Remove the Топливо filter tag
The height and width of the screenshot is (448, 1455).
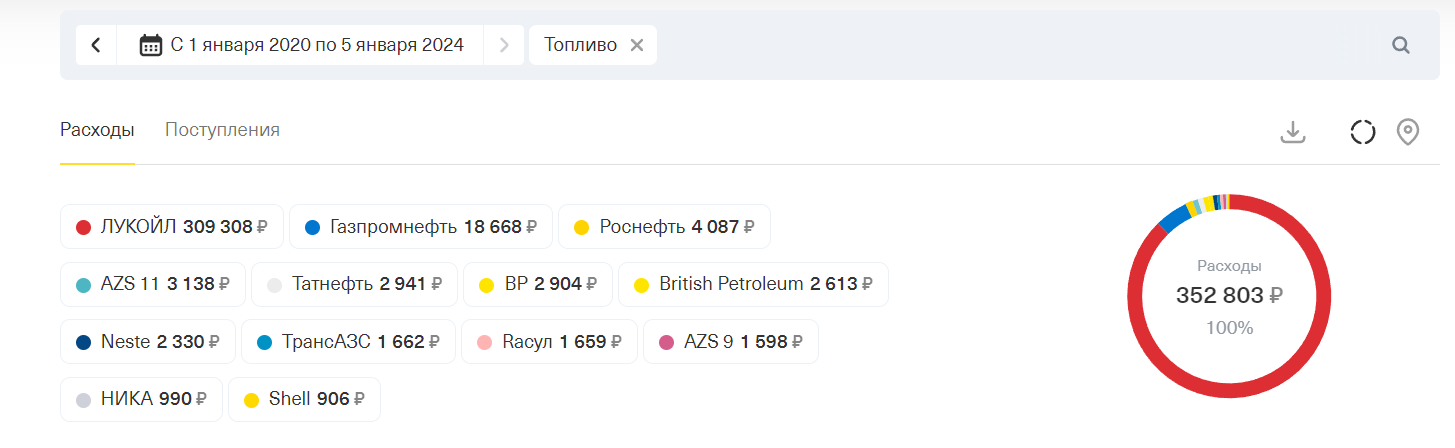point(637,45)
